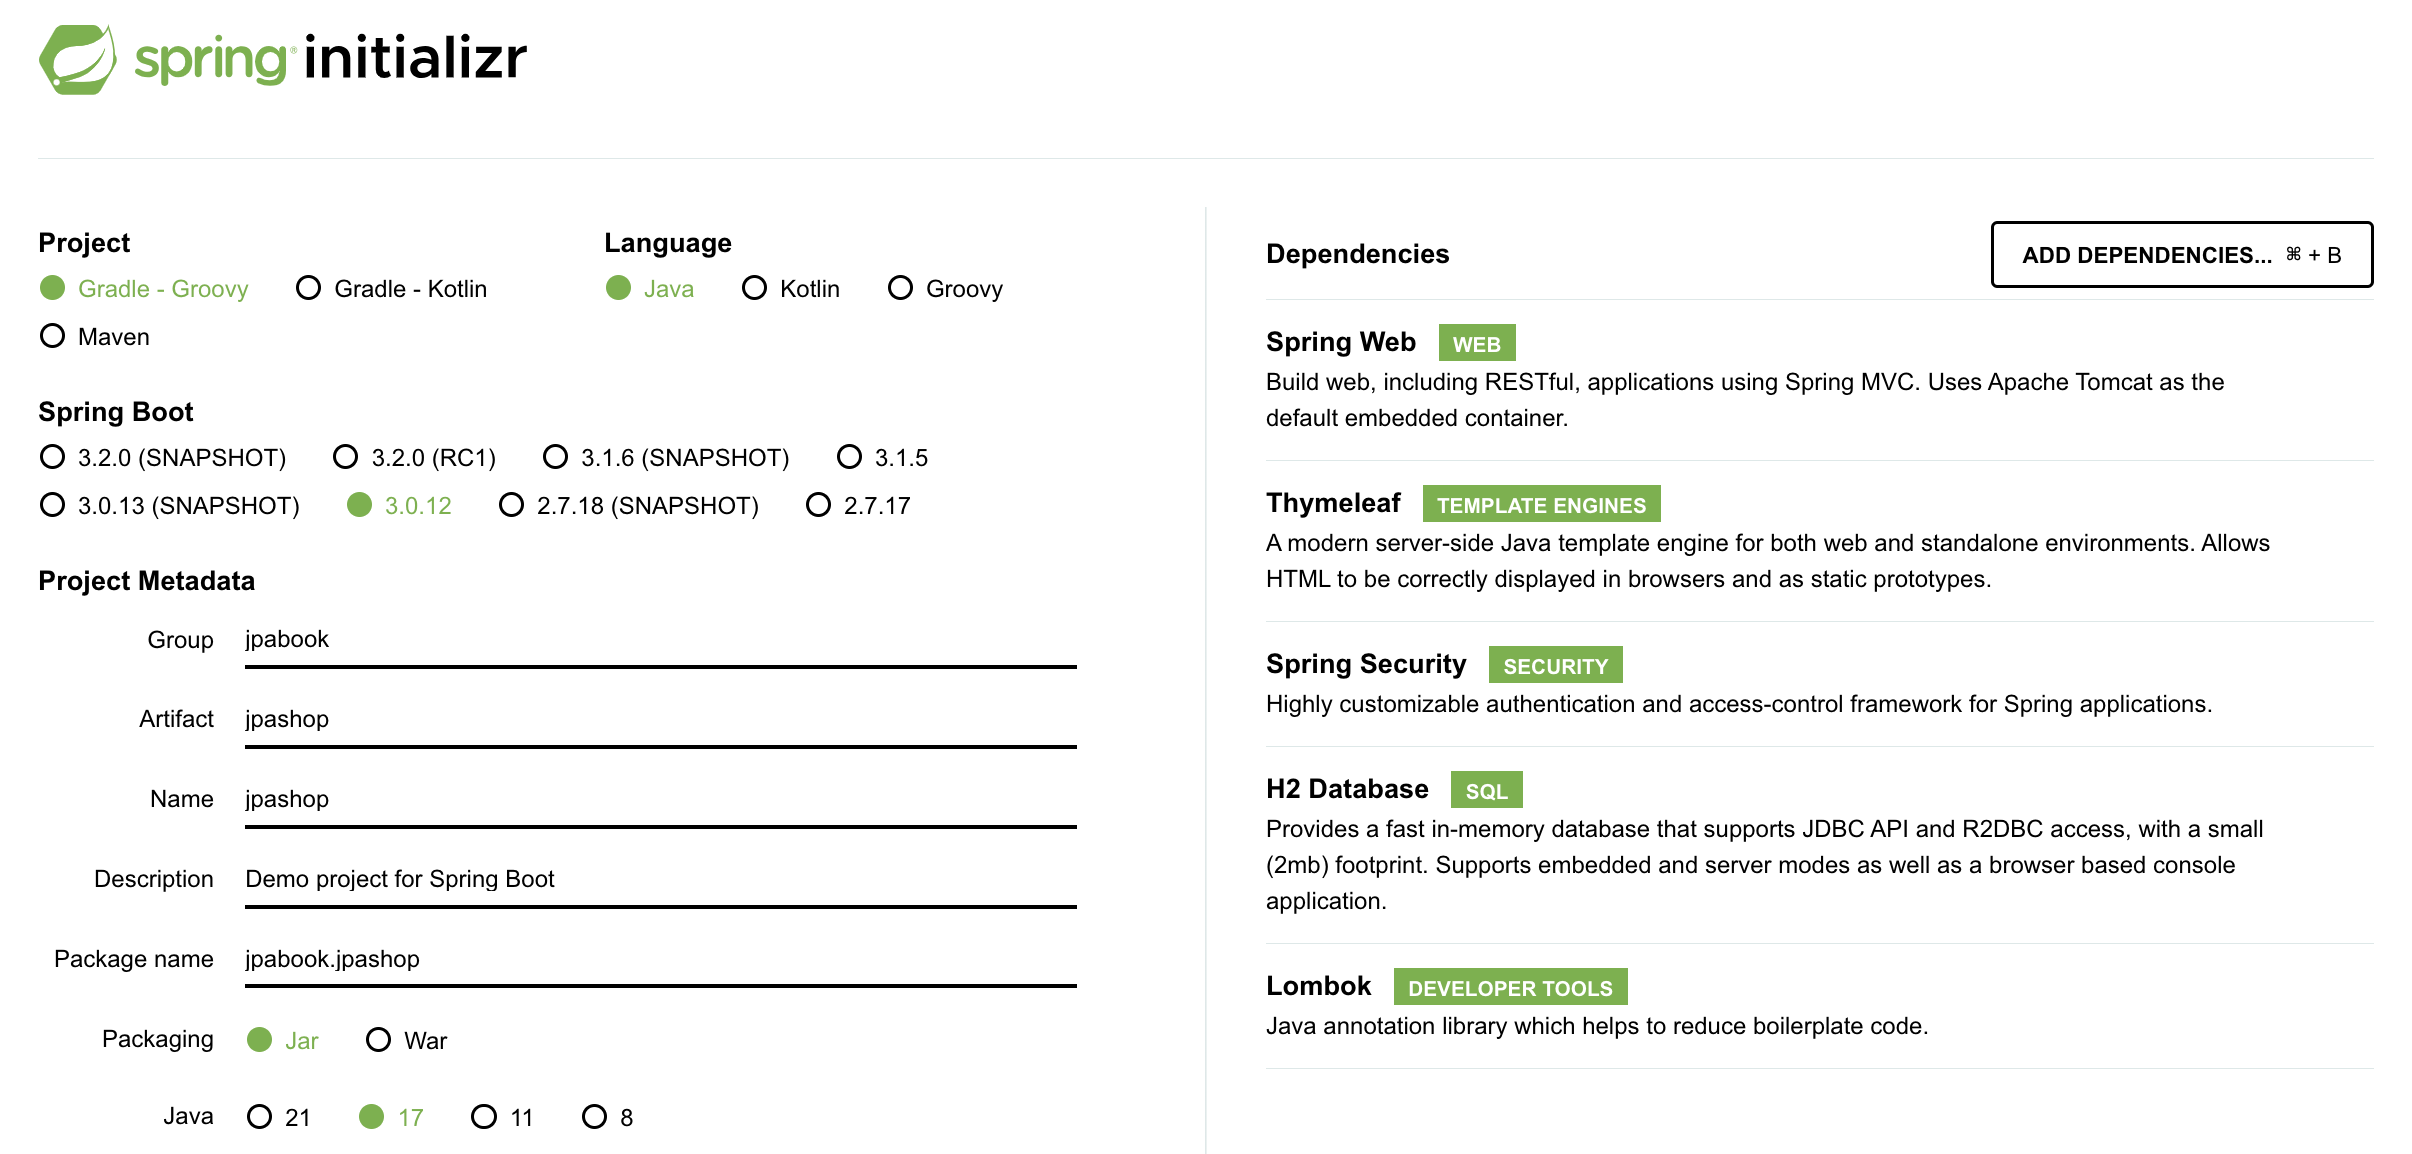Click the H2 Database SQL tag

pos(1486,790)
